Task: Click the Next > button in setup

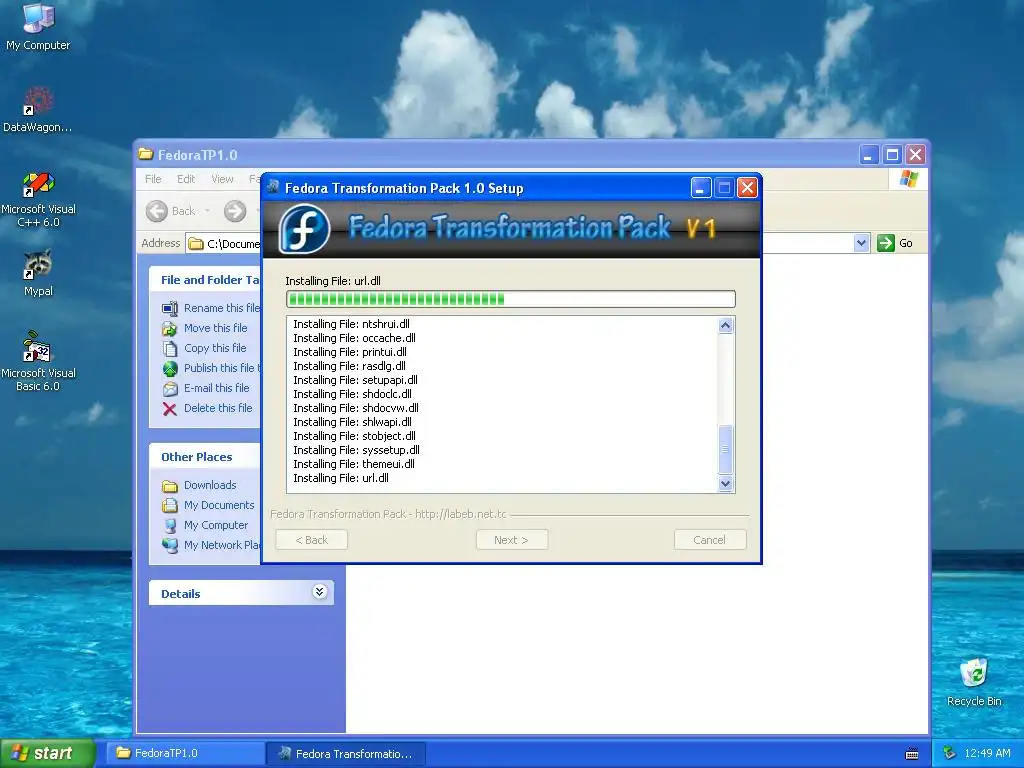Action: click(511, 539)
